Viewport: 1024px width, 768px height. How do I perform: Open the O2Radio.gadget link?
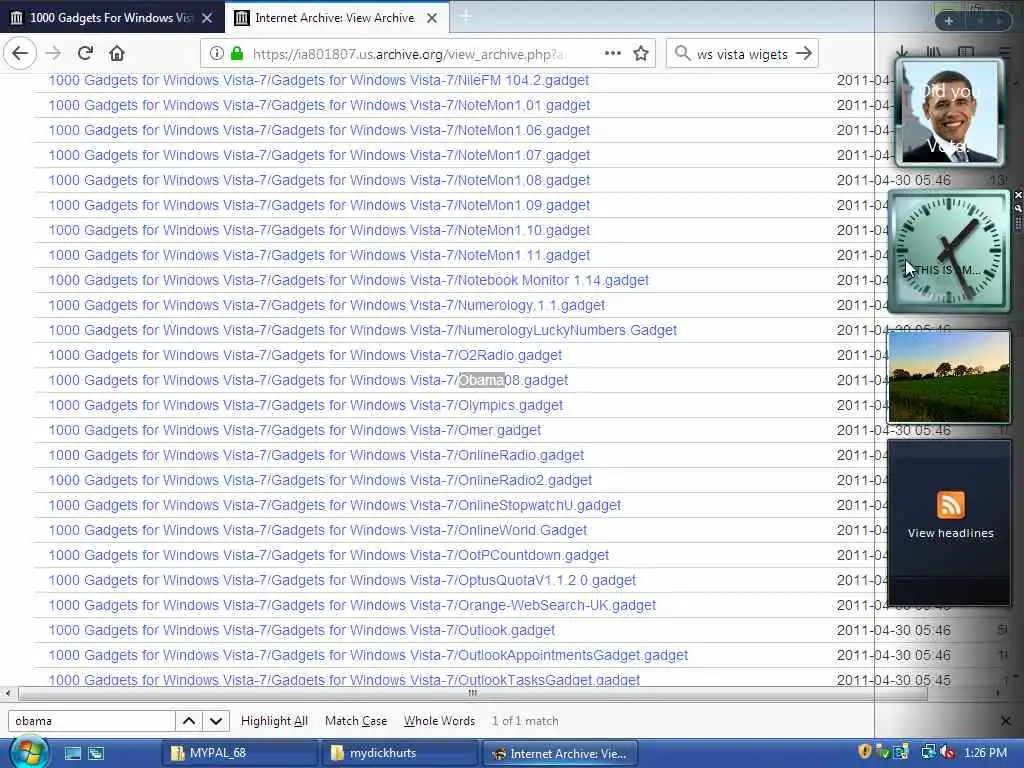[x=304, y=355]
